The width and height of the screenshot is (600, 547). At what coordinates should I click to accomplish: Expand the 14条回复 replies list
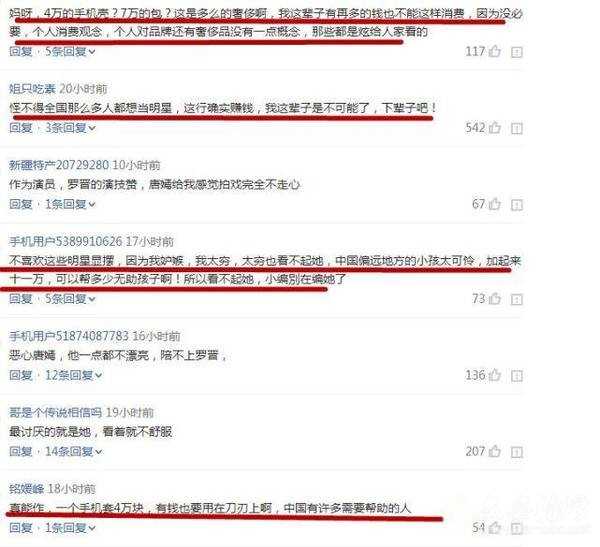(x=73, y=452)
